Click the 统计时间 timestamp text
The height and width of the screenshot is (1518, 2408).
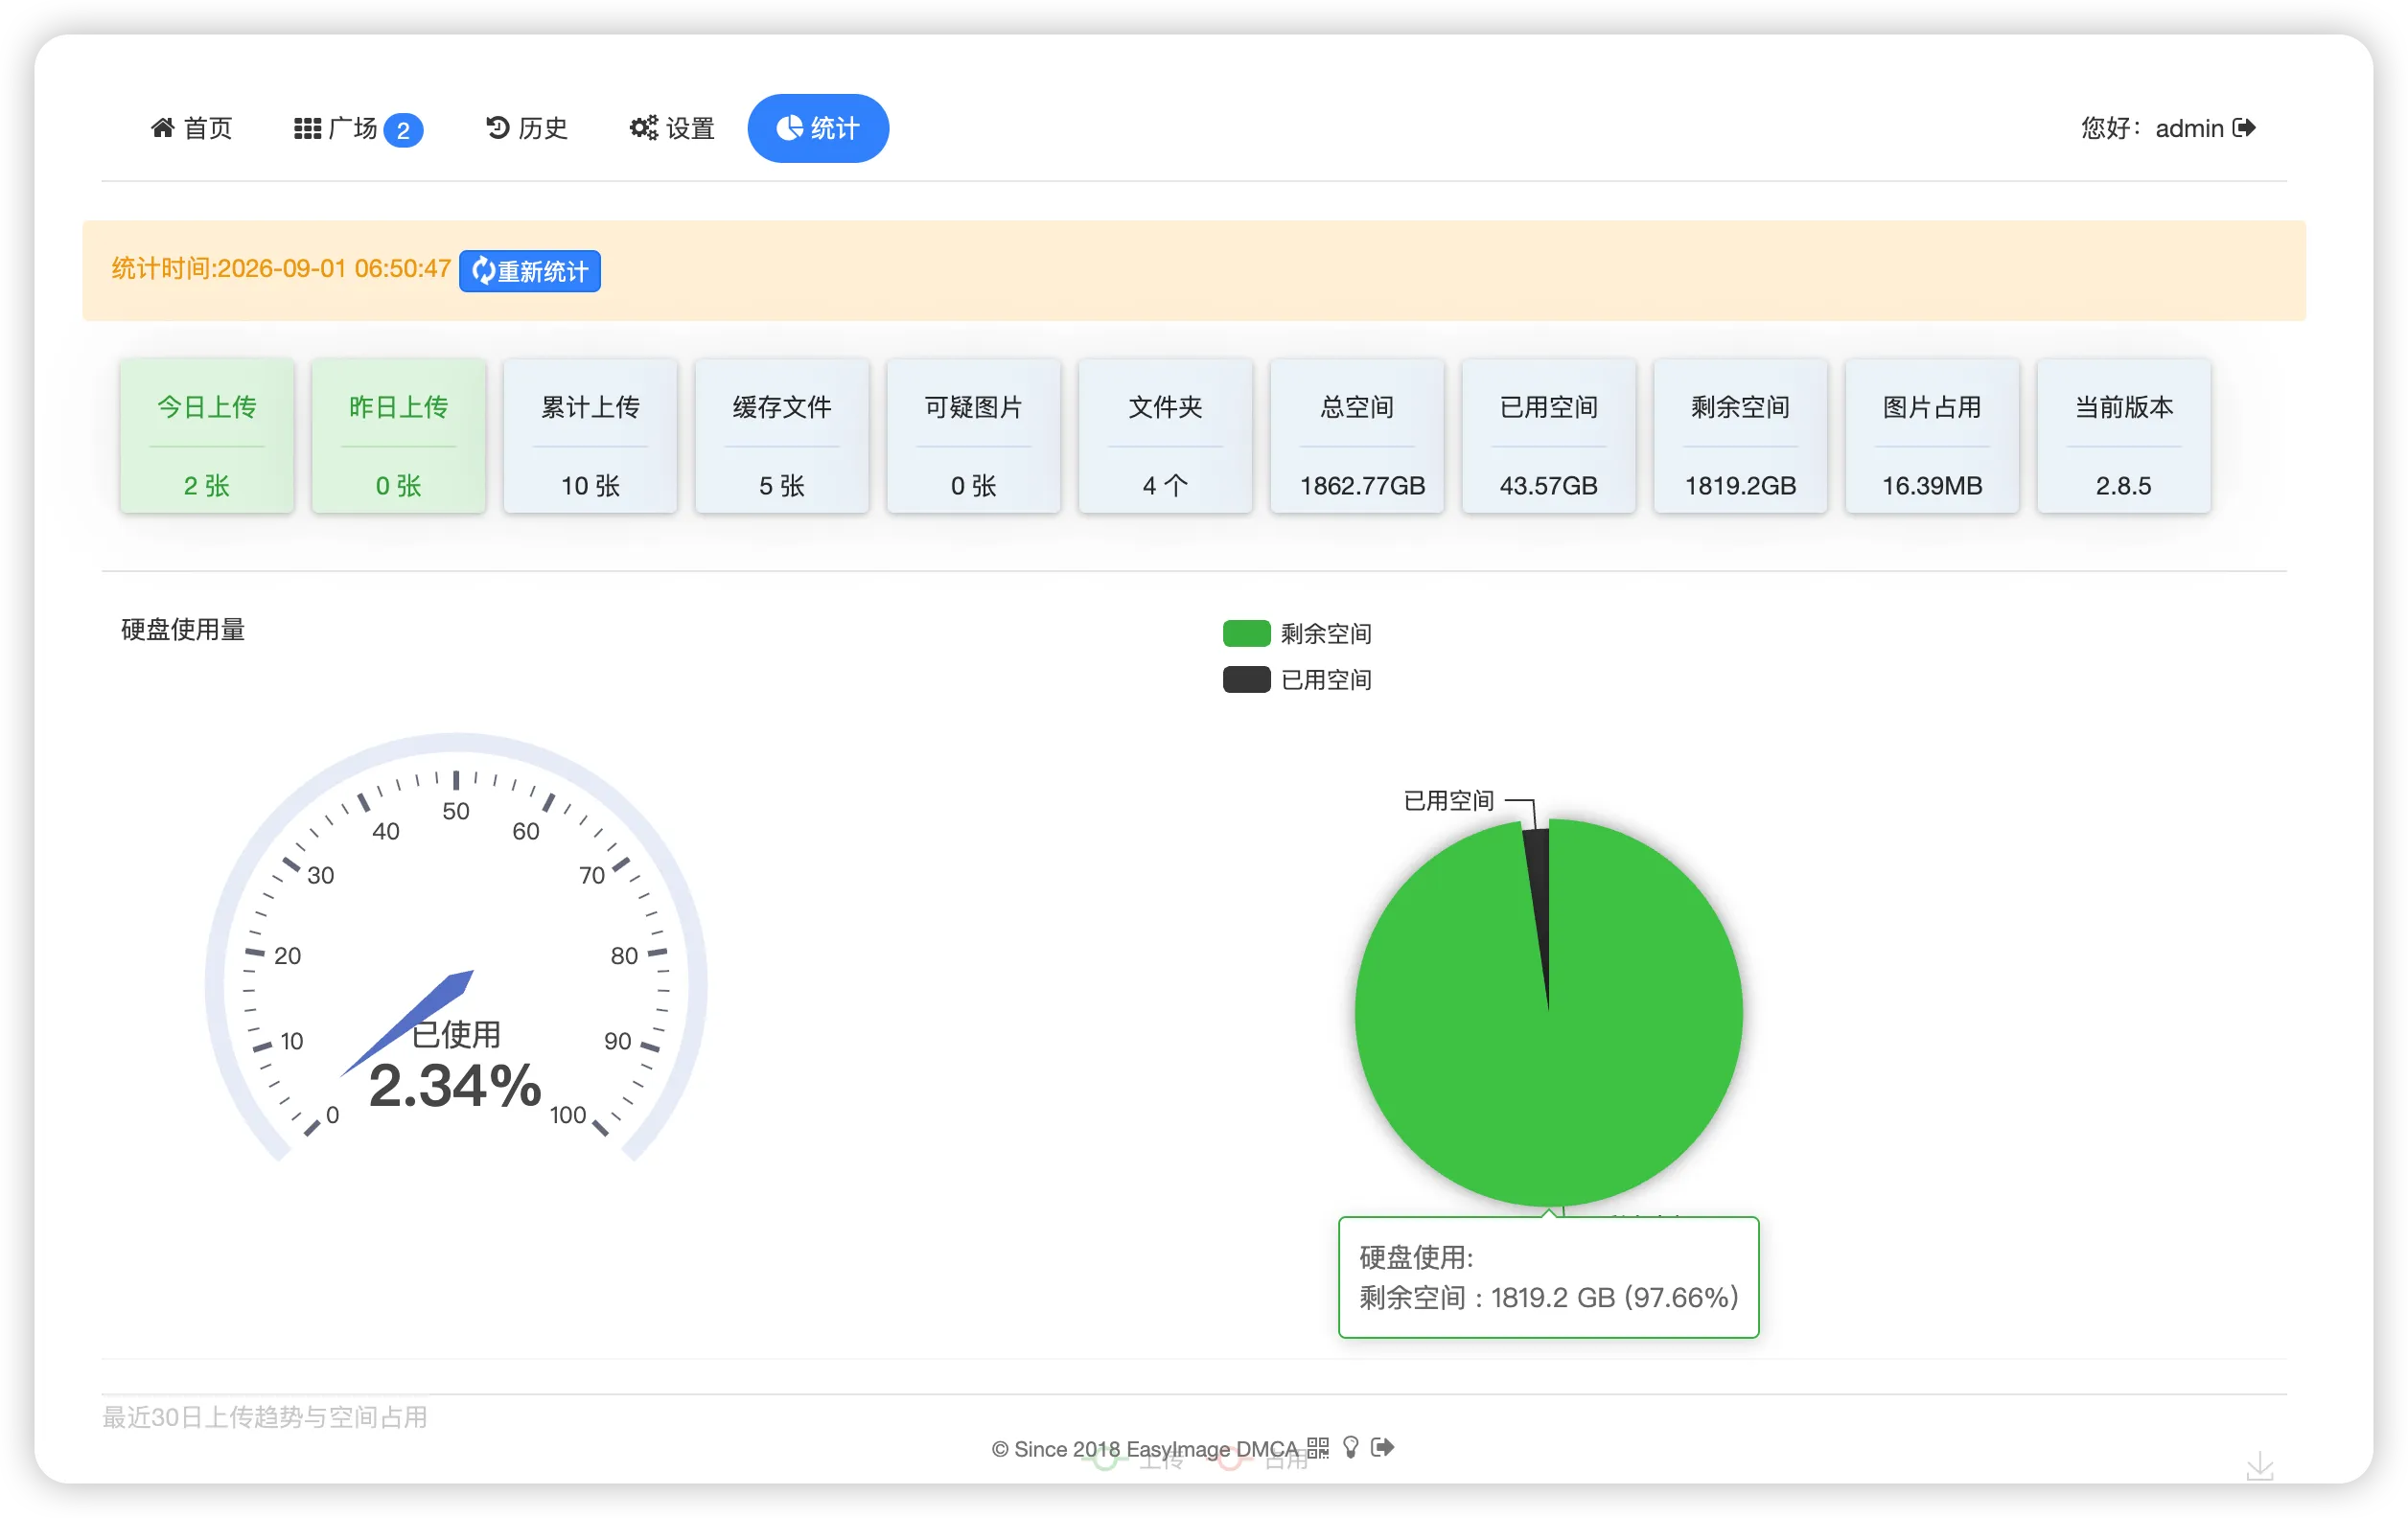pos(281,269)
